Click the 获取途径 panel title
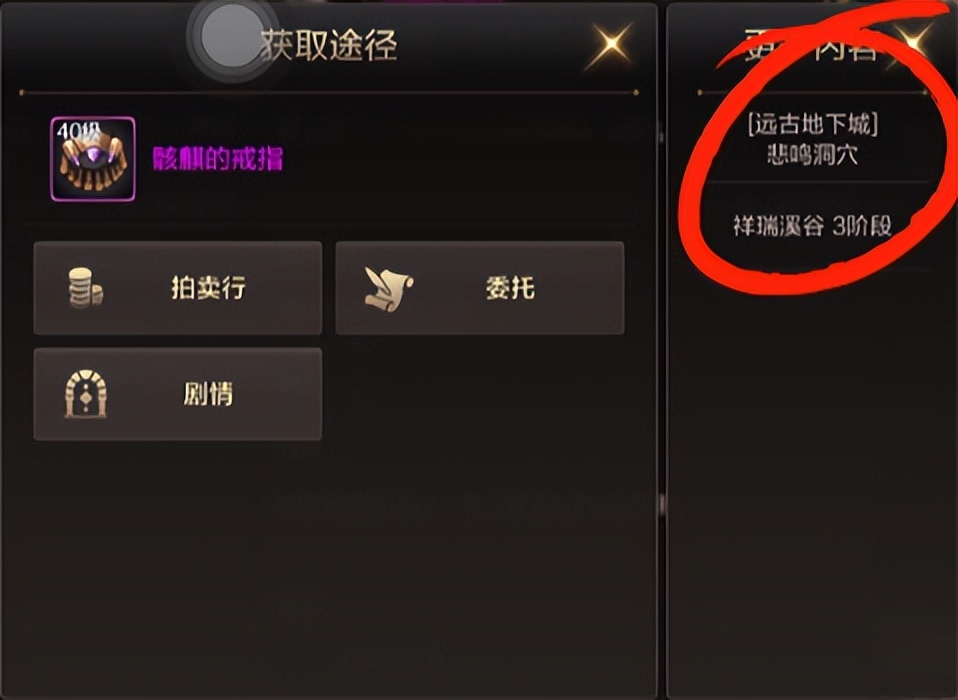This screenshot has width=958, height=700. 329,45
